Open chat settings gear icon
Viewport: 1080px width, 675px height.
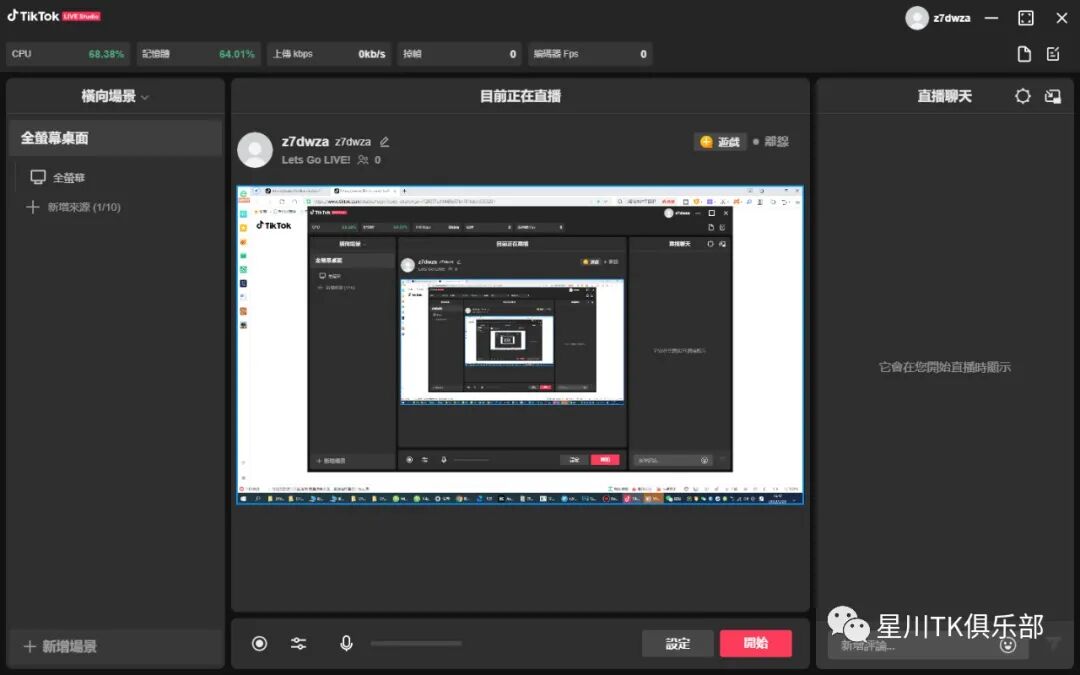1023,96
